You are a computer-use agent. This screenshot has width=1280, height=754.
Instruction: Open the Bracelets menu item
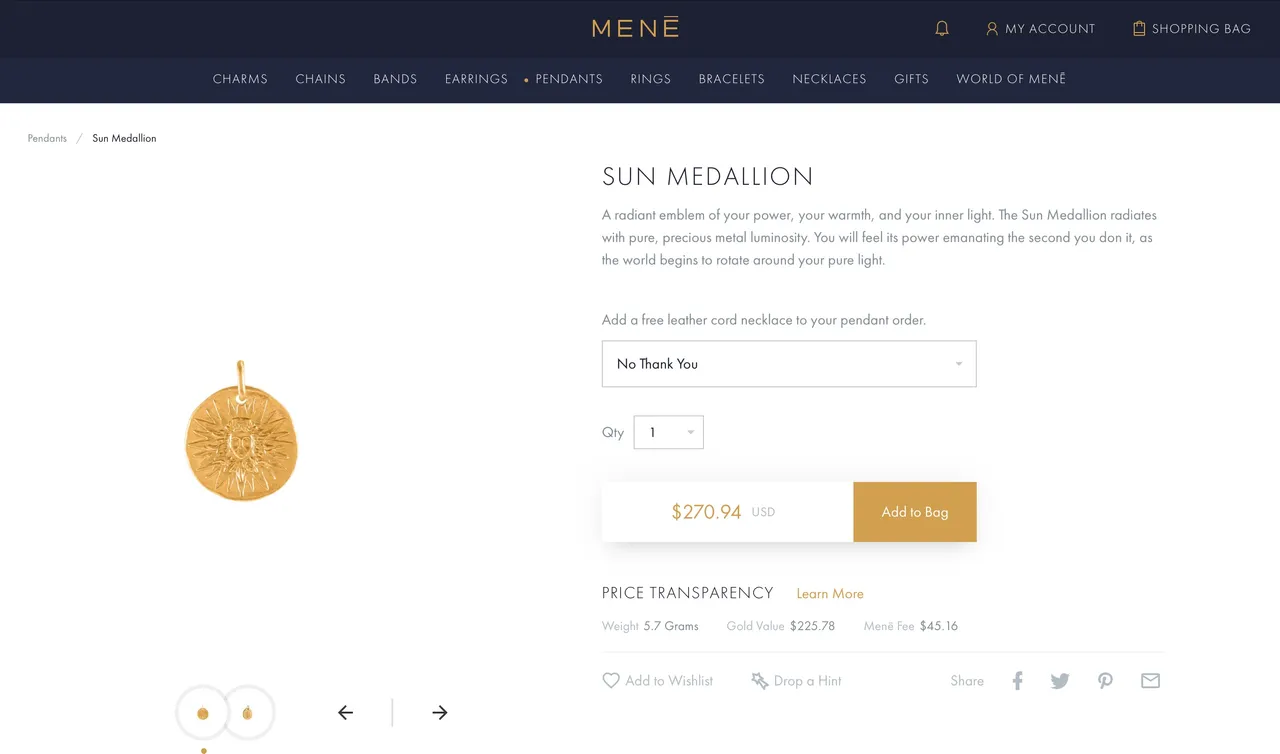[x=732, y=79]
